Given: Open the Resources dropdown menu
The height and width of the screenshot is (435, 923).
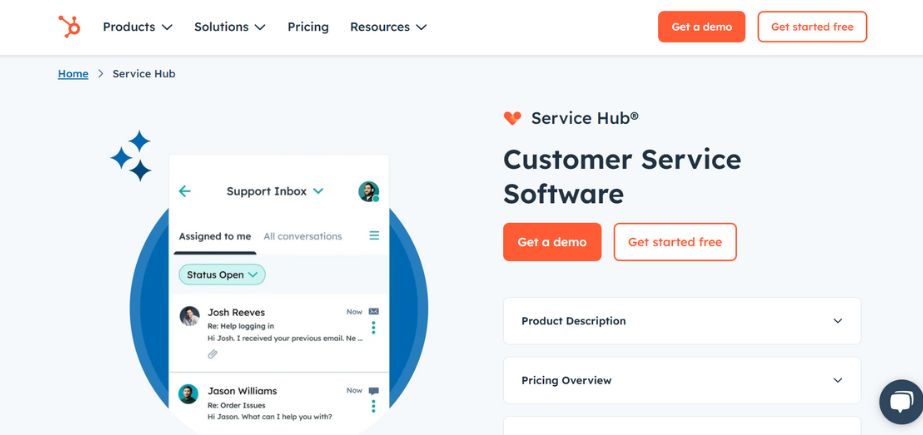Looking at the screenshot, I should point(388,27).
